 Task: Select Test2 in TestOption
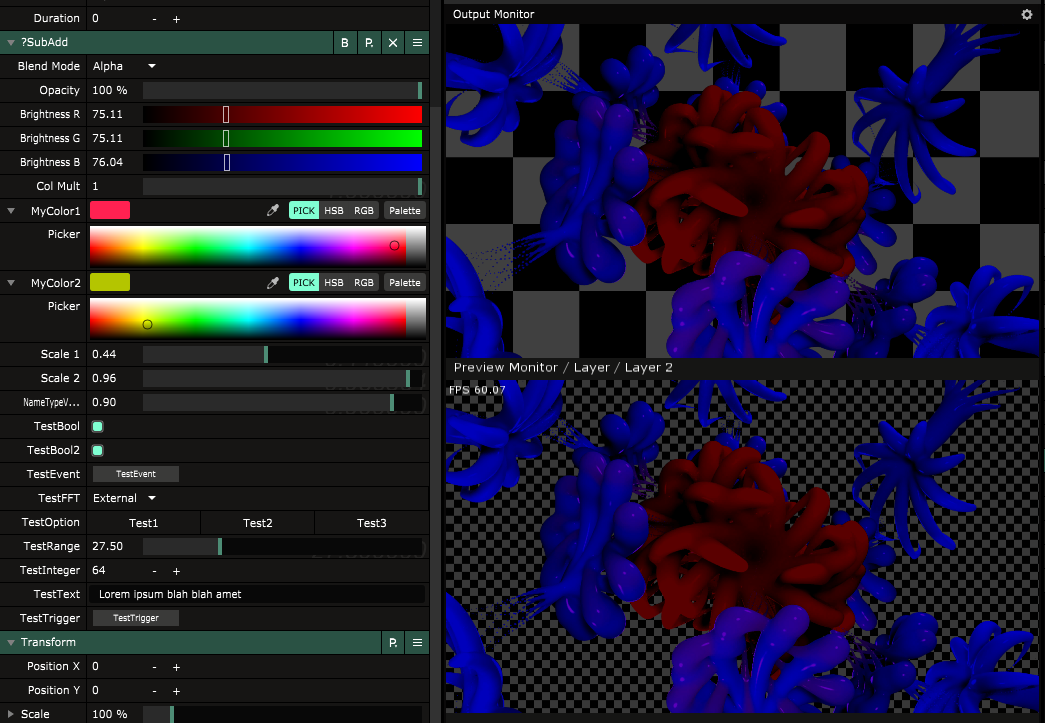click(x=257, y=523)
